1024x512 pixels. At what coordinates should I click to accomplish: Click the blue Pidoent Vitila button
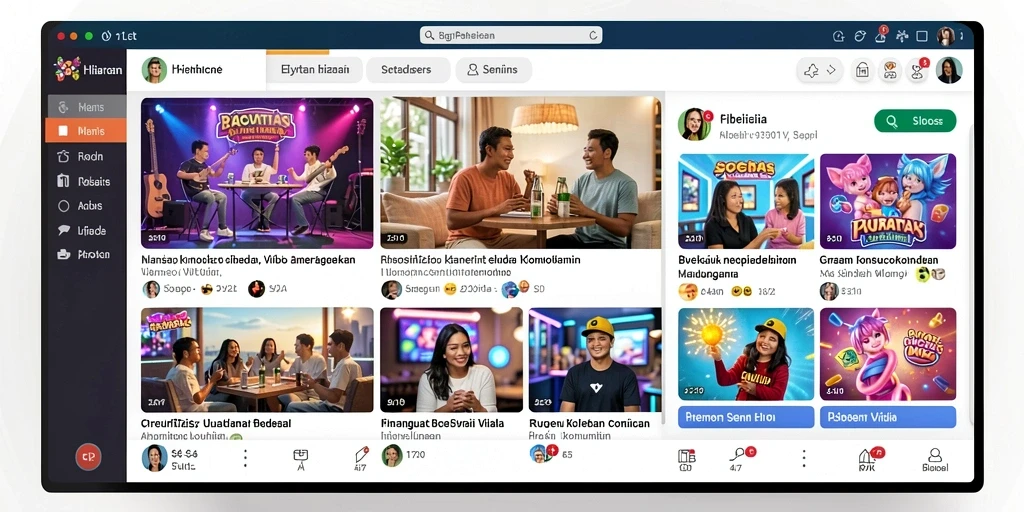(888, 417)
